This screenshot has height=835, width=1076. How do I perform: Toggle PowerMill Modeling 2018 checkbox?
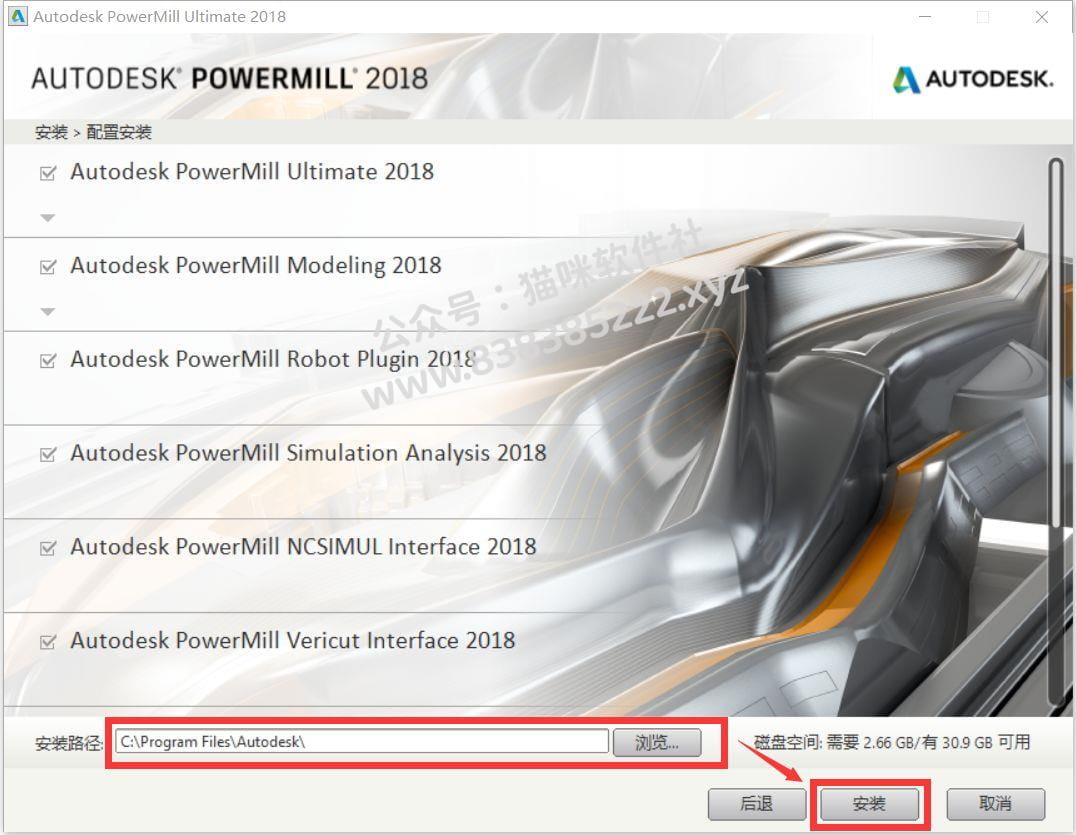pyautogui.click(x=48, y=266)
